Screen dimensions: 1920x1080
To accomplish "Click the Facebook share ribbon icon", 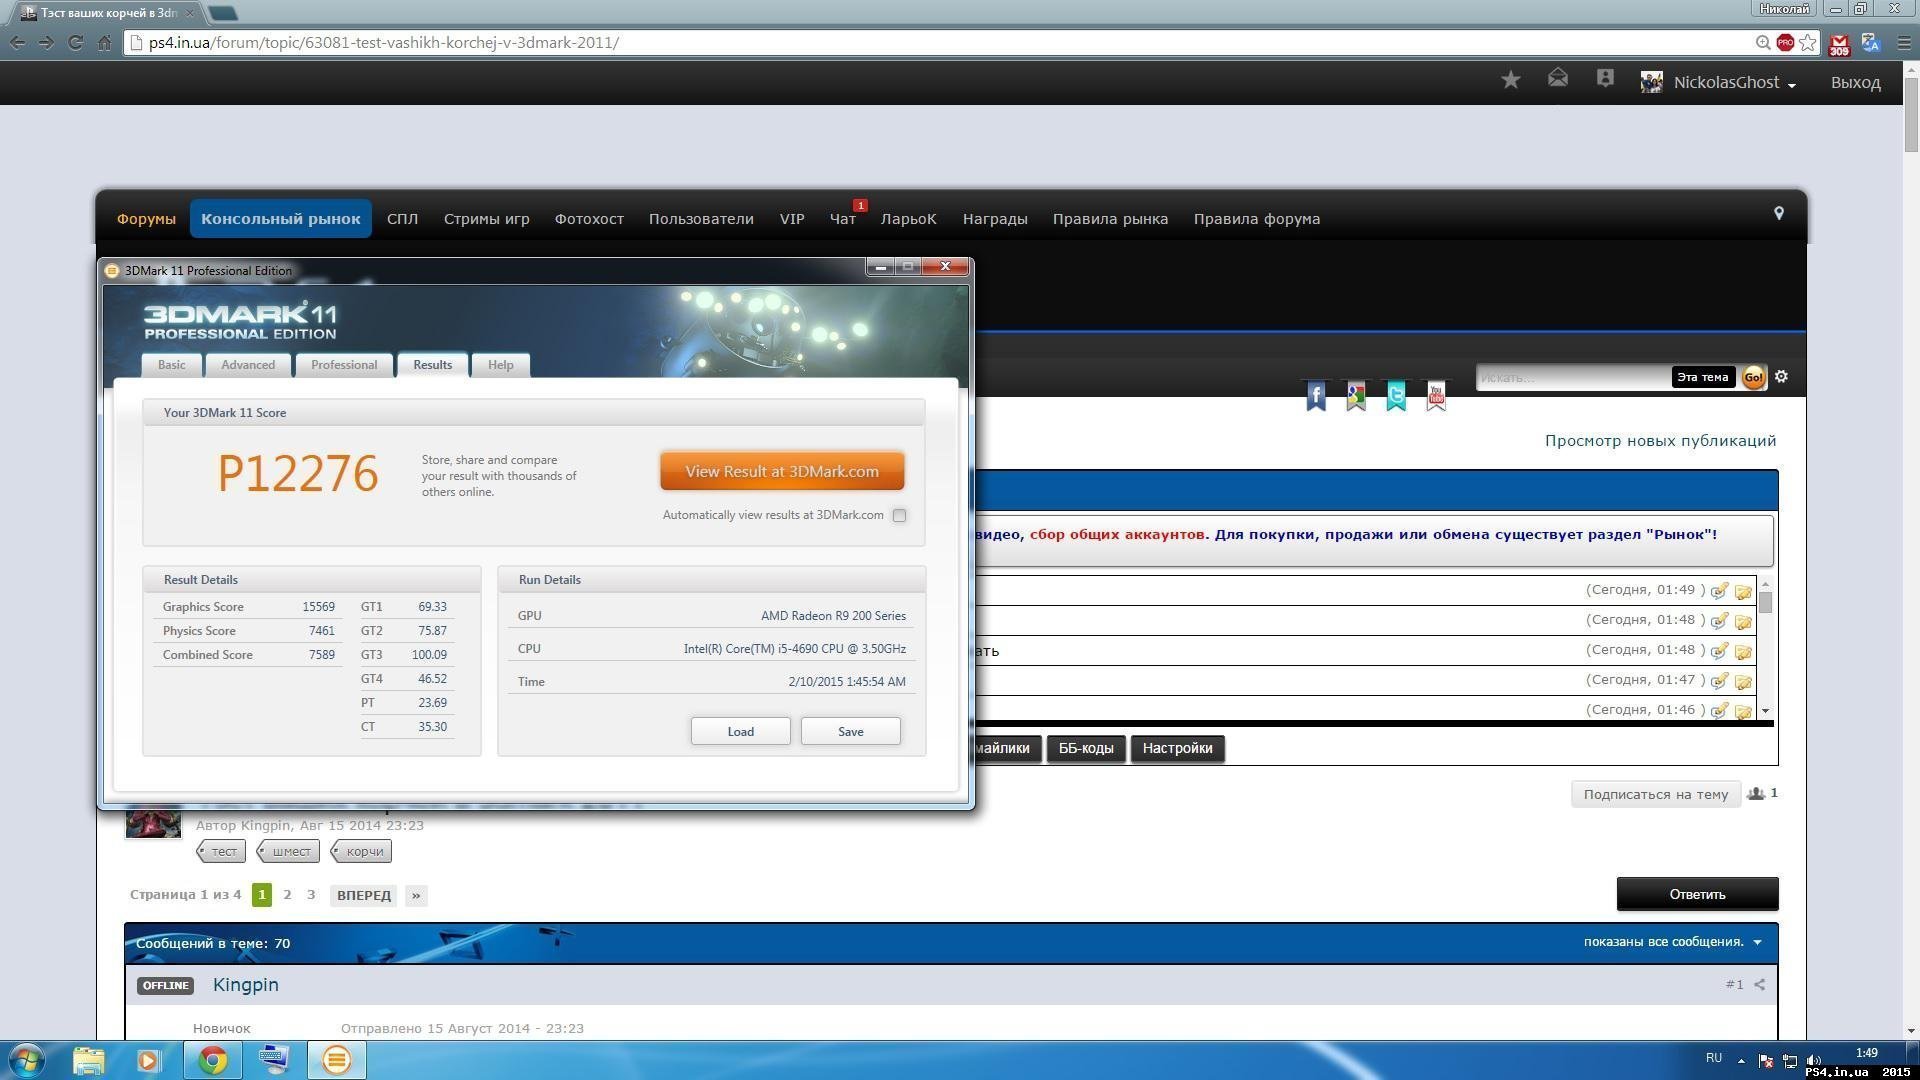I will 1316,396.
